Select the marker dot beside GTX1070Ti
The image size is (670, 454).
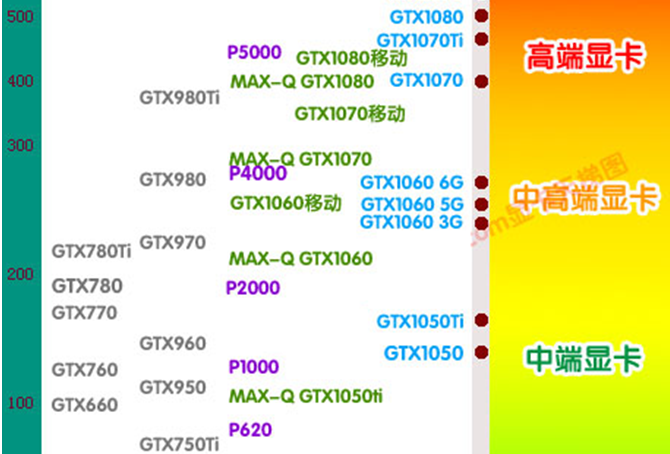(x=482, y=39)
